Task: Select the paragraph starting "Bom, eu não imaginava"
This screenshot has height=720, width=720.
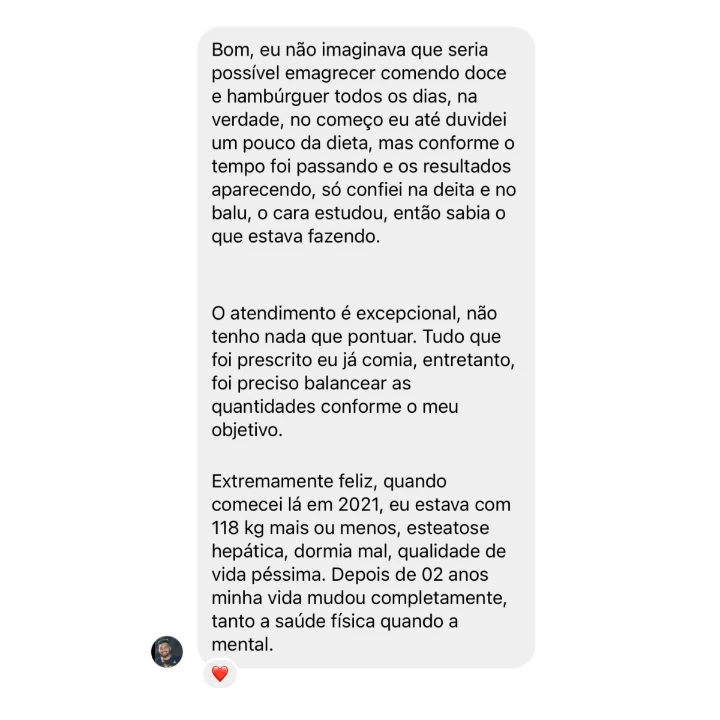Action: coord(364,143)
